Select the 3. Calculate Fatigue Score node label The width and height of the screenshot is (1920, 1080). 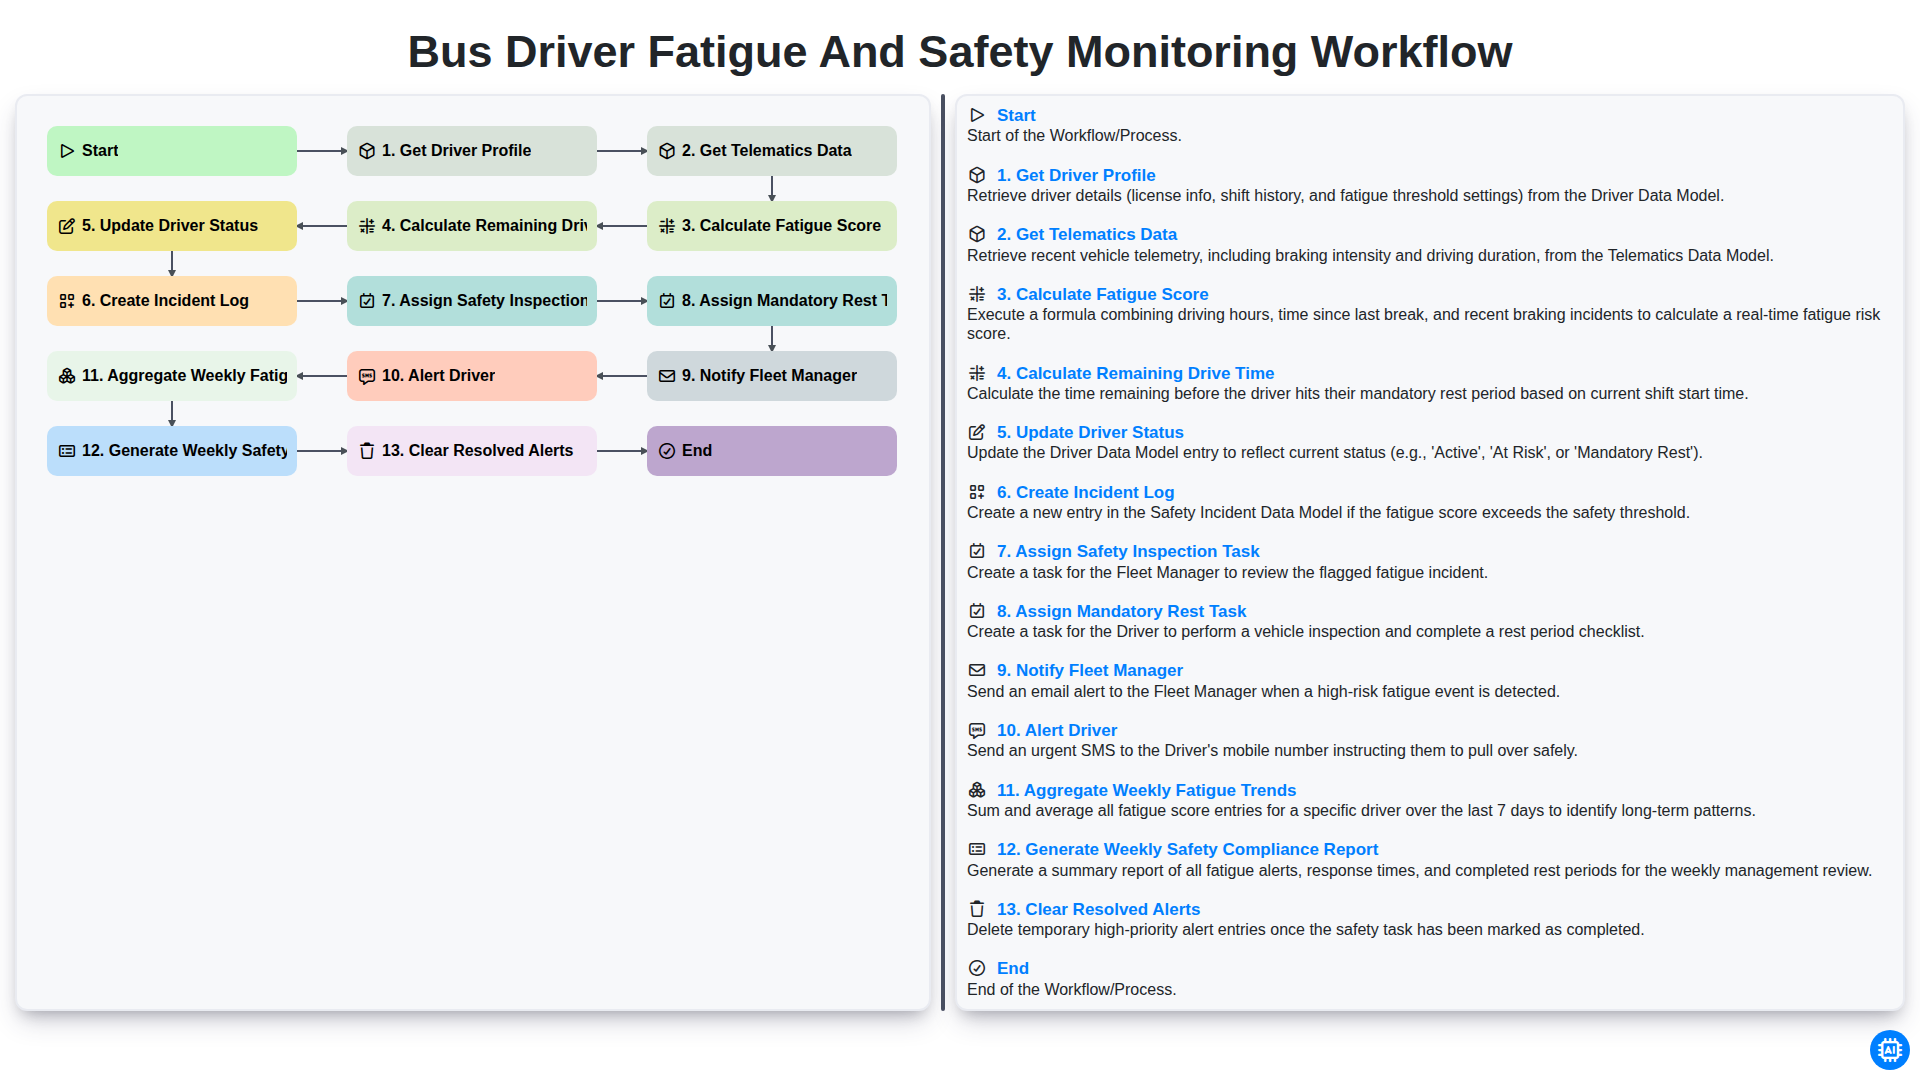coord(781,226)
